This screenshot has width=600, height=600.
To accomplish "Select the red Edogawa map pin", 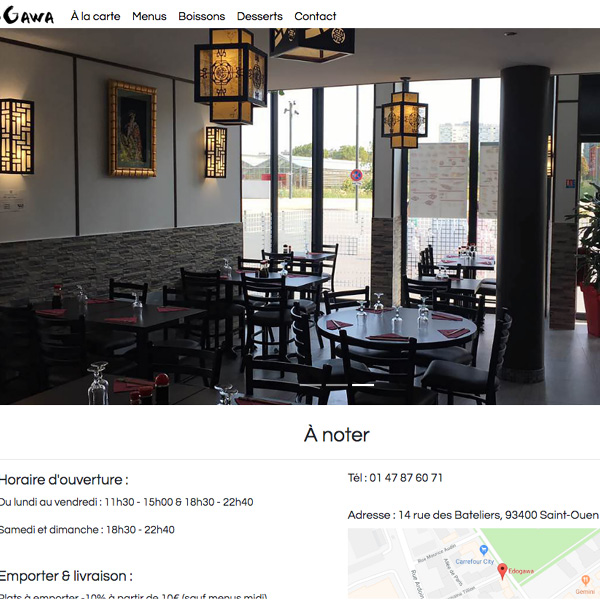I will [502, 571].
